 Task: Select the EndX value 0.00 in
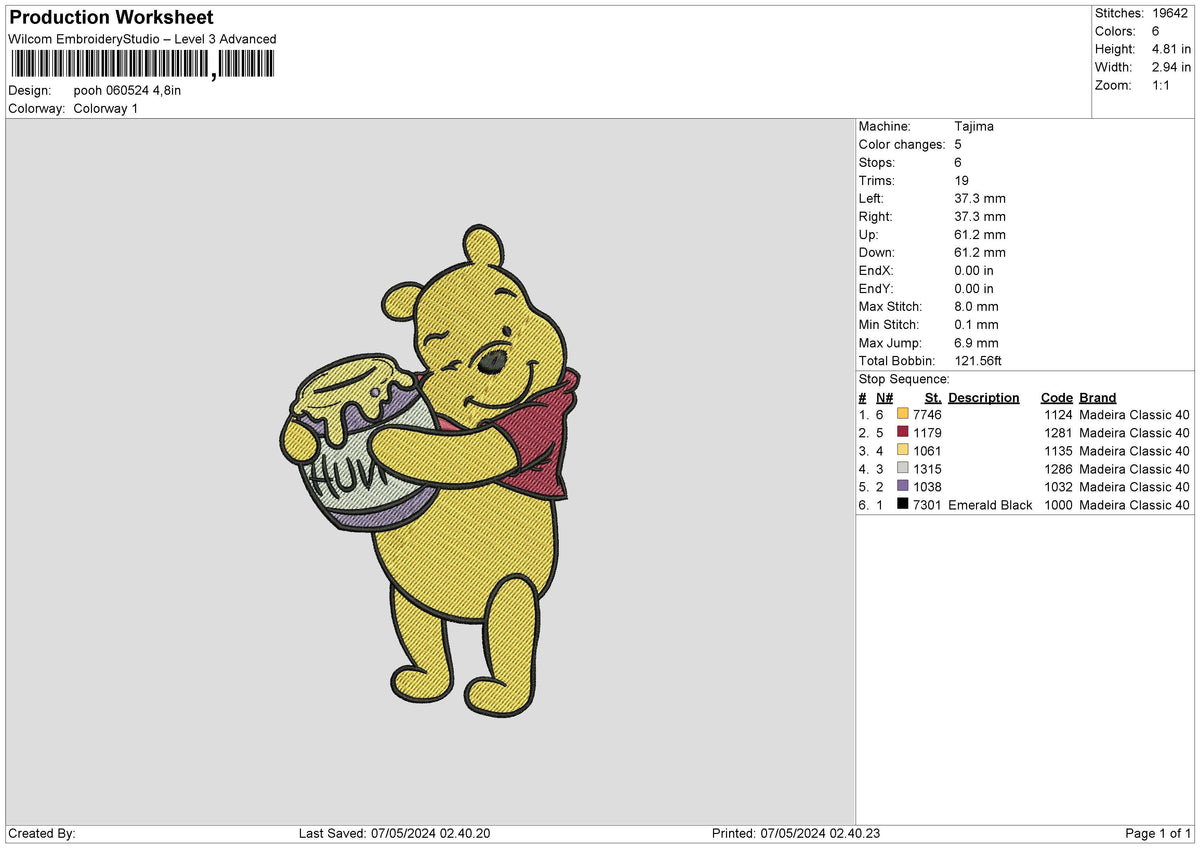click(974, 271)
